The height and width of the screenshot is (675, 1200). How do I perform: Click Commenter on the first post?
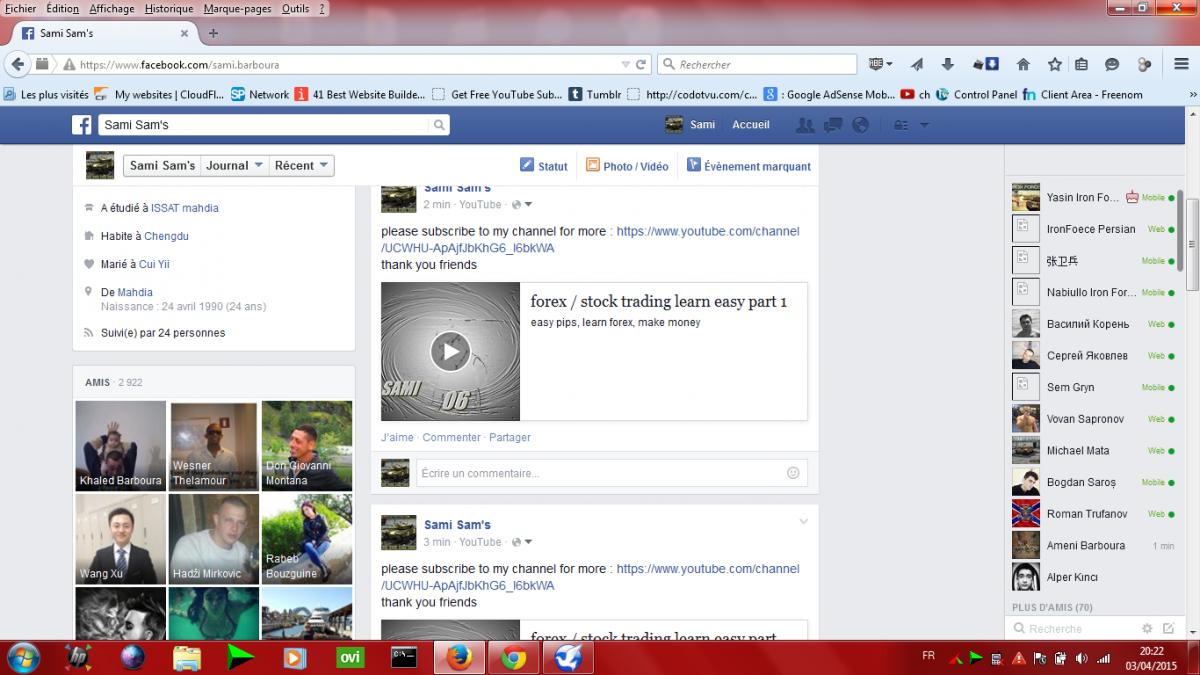pyautogui.click(x=452, y=438)
